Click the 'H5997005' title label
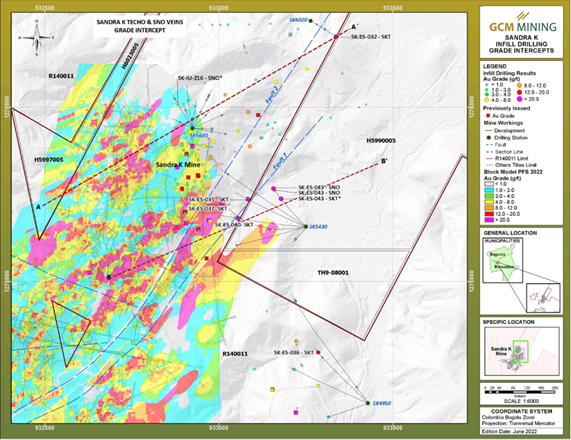The height and width of the screenshot is (440, 571). click(x=49, y=160)
